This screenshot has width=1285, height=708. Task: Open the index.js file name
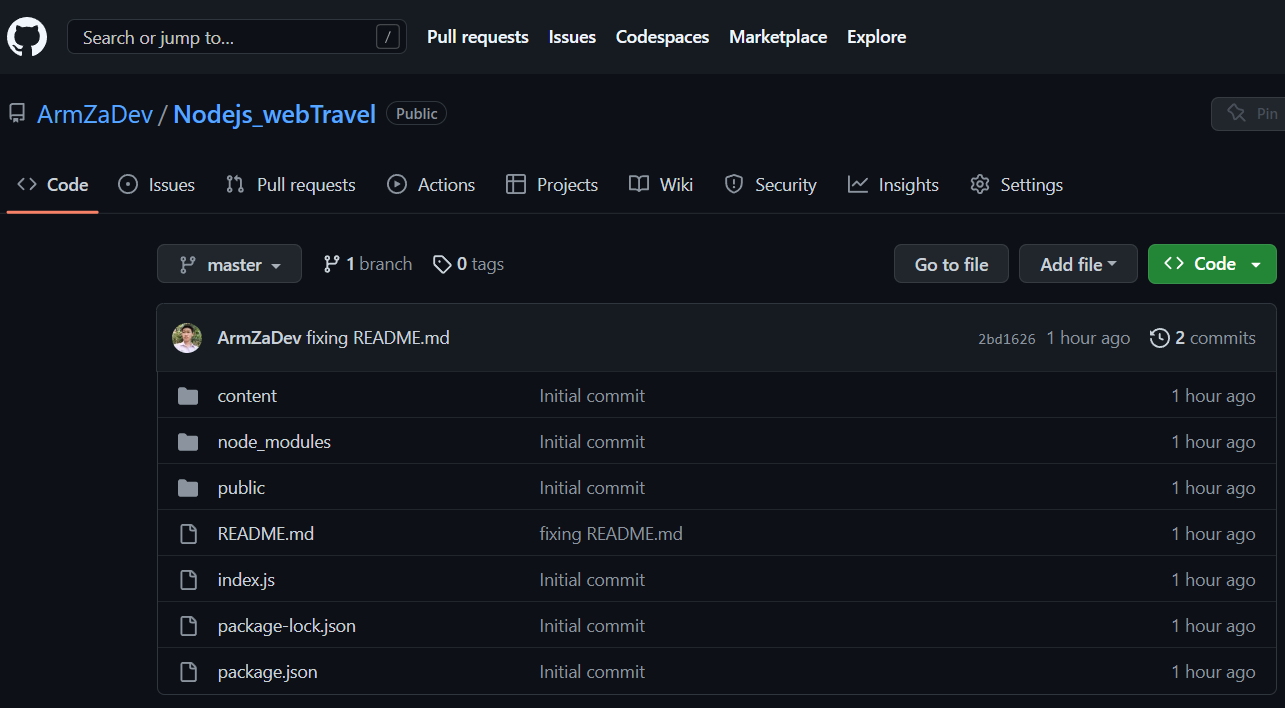pos(246,580)
